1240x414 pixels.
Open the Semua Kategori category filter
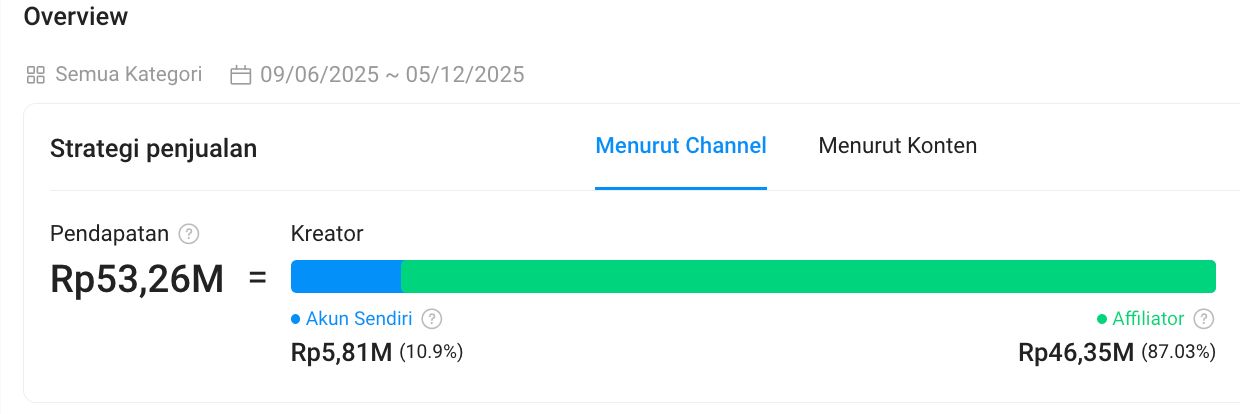pyautogui.click(x=128, y=75)
